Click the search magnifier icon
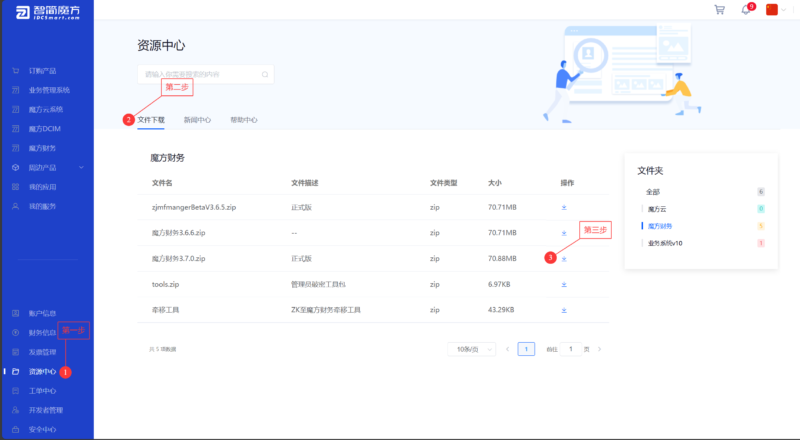800x440 pixels. pyautogui.click(x=265, y=75)
